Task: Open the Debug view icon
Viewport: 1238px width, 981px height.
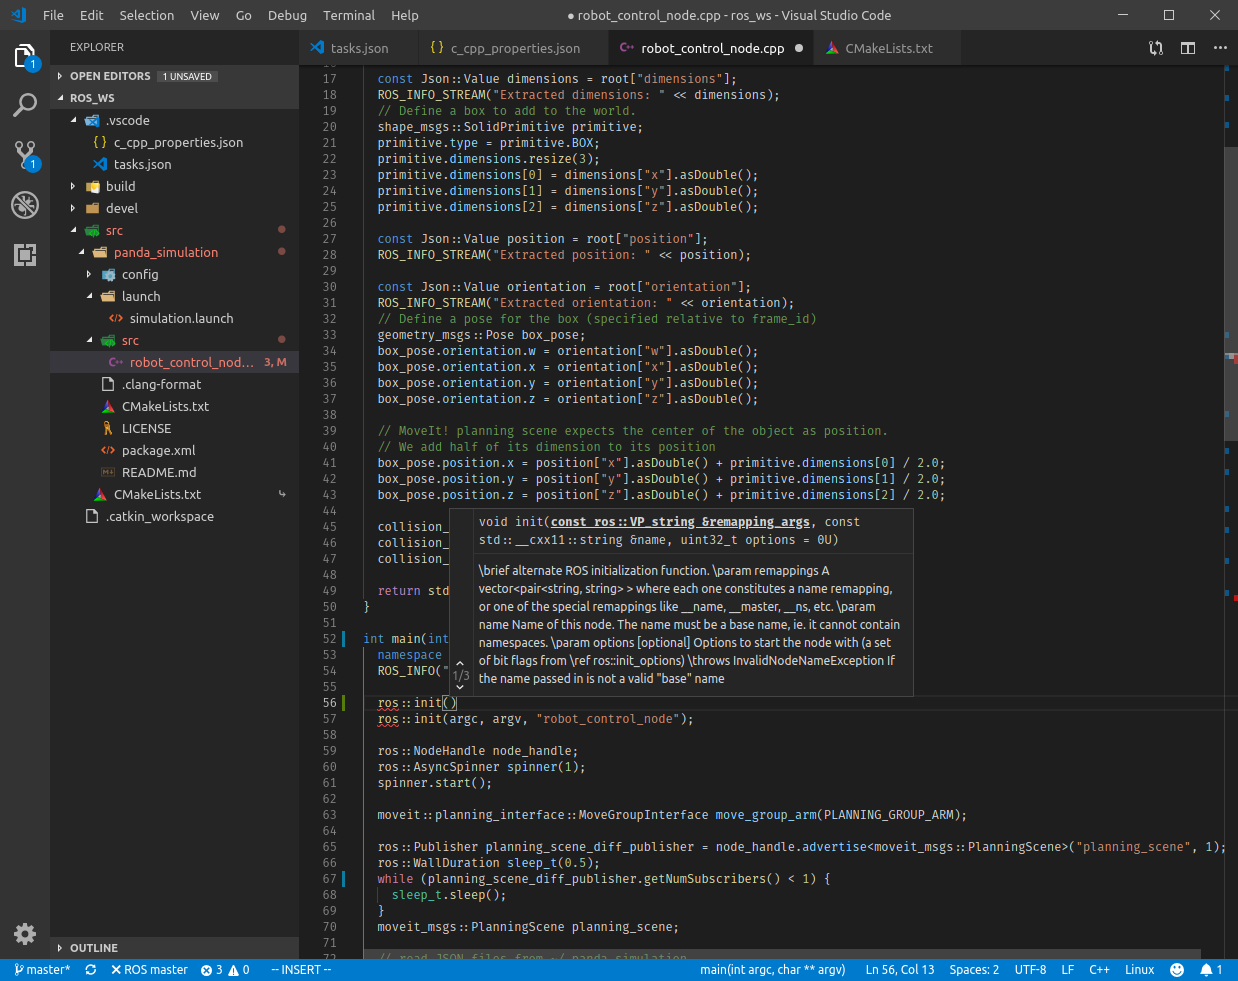Action: [x=25, y=205]
